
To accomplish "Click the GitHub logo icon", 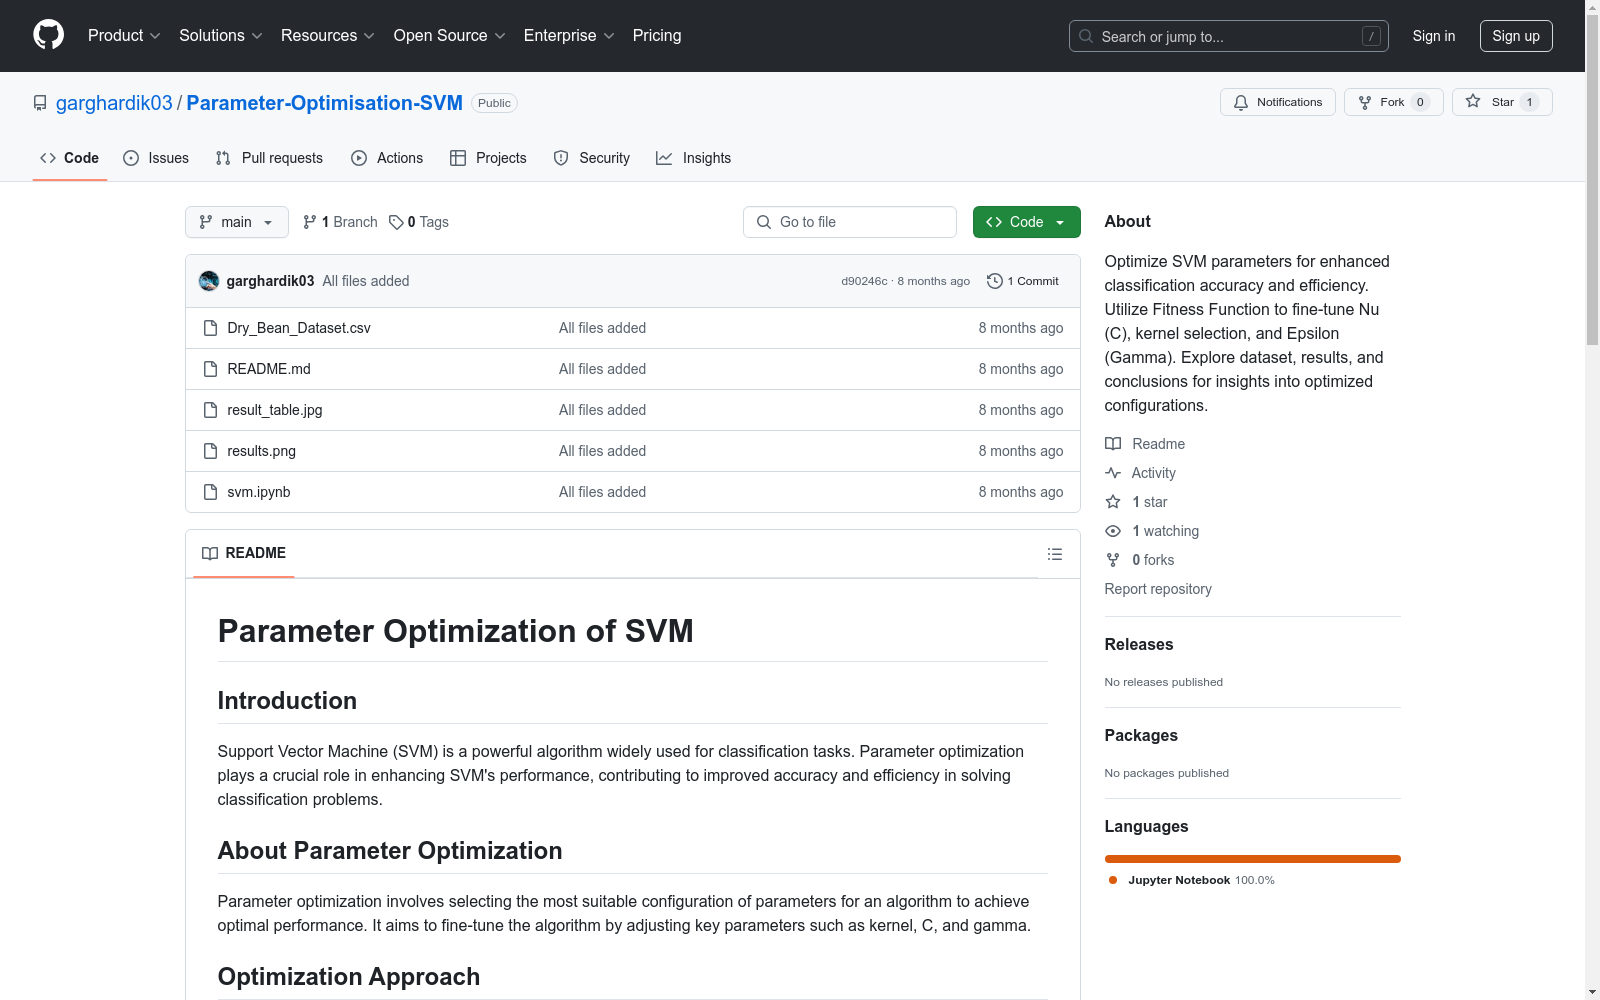I will 48,35.
